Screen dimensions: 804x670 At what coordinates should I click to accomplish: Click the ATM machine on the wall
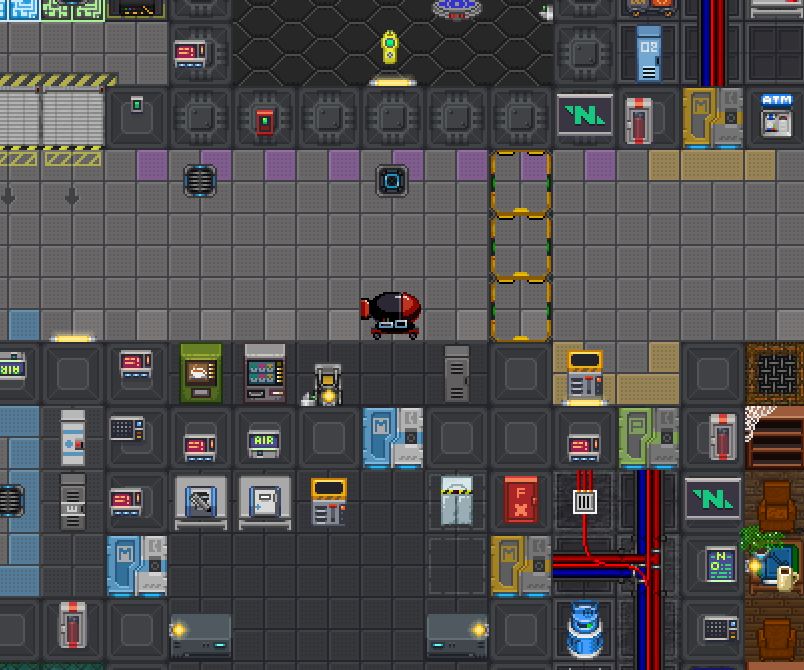(x=776, y=115)
